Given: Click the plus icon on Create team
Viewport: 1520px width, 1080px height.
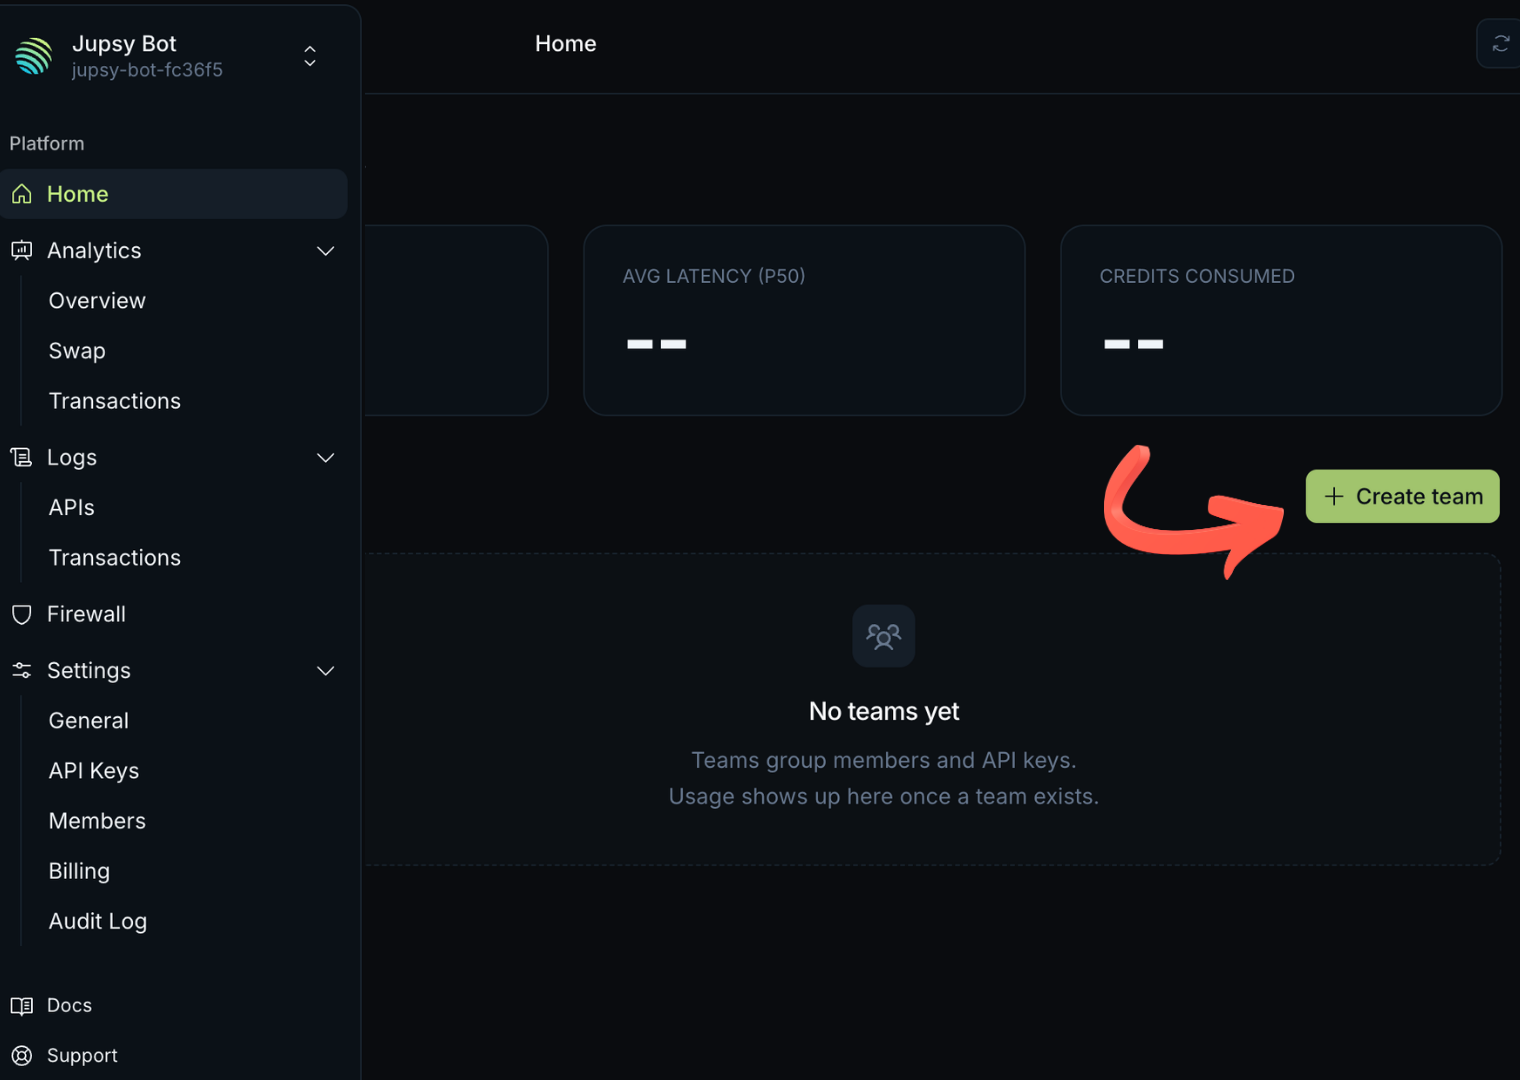Looking at the screenshot, I should [1334, 496].
